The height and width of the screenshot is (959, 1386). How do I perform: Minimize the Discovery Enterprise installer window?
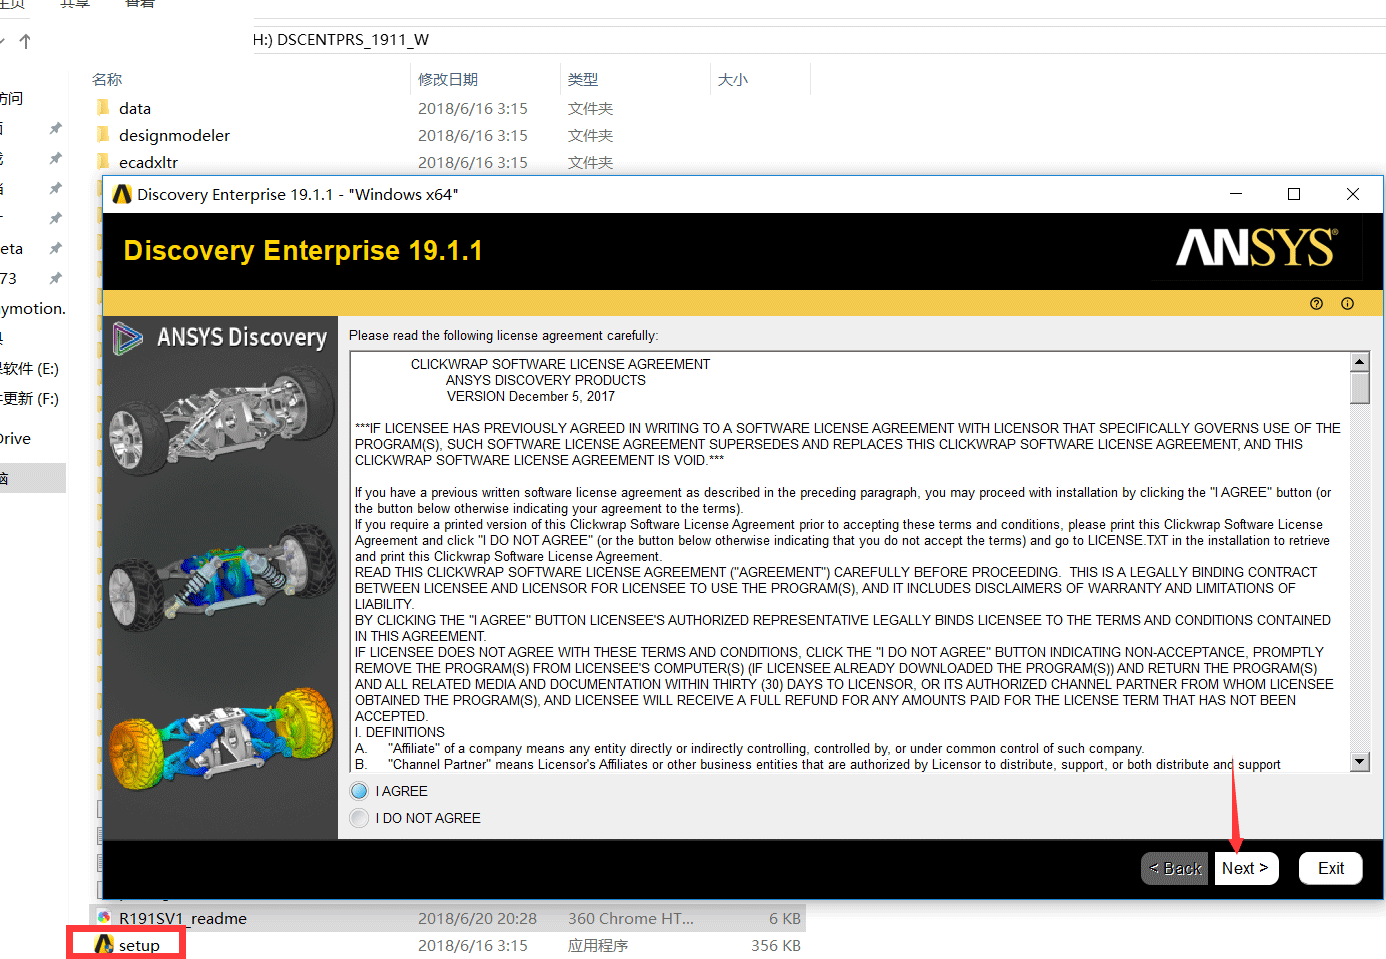[x=1236, y=194]
